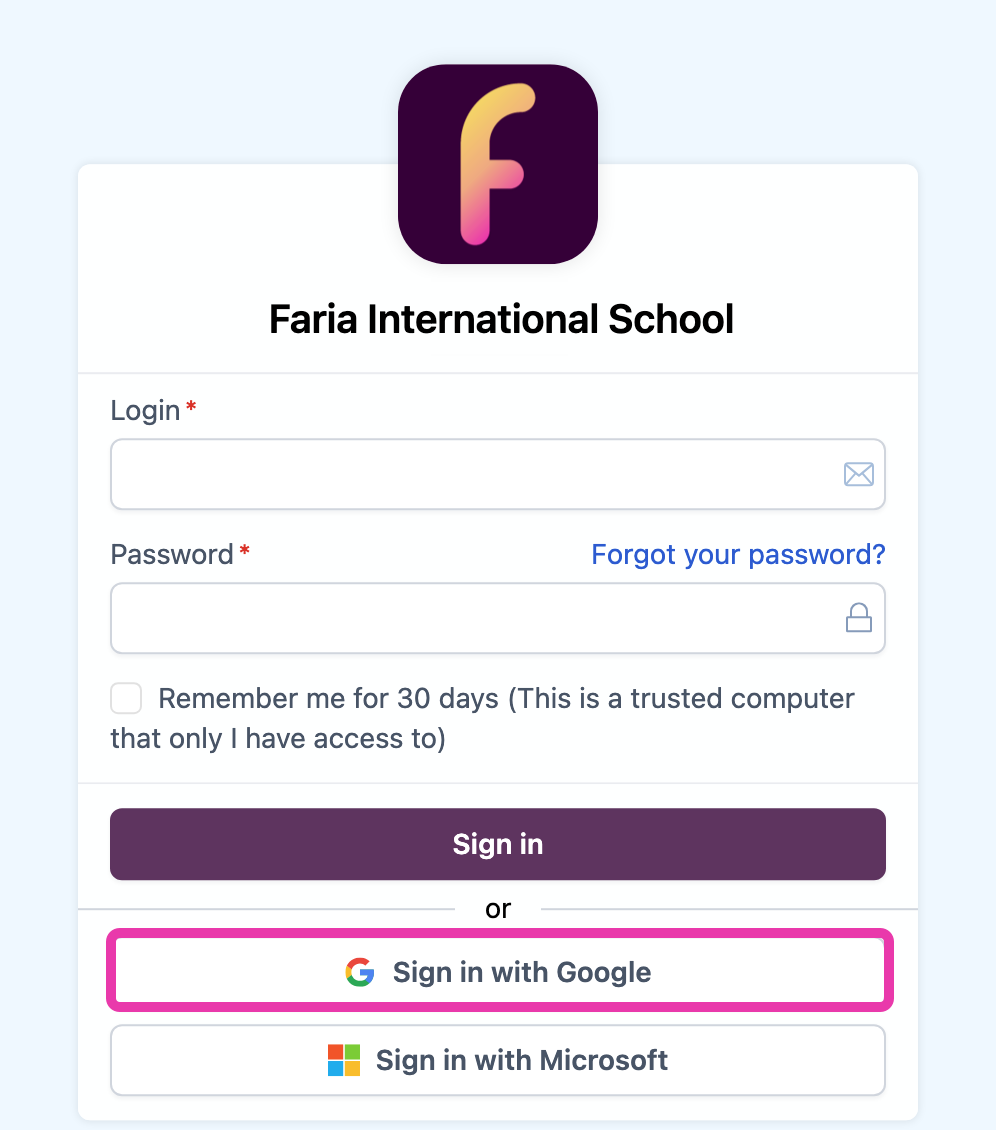The image size is (996, 1130).
Task: Click the padlock icon in the Password field
Action: pyautogui.click(x=859, y=618)
